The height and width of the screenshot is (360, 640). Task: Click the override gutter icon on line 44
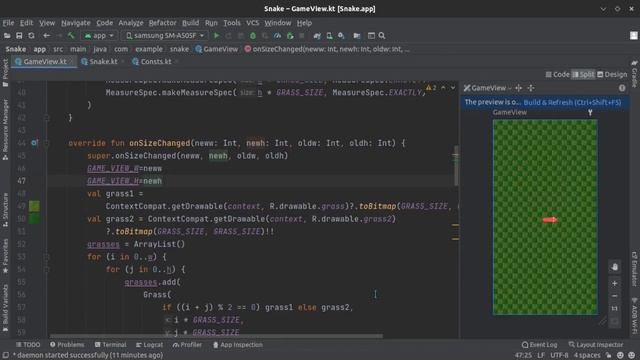(34, 143)
